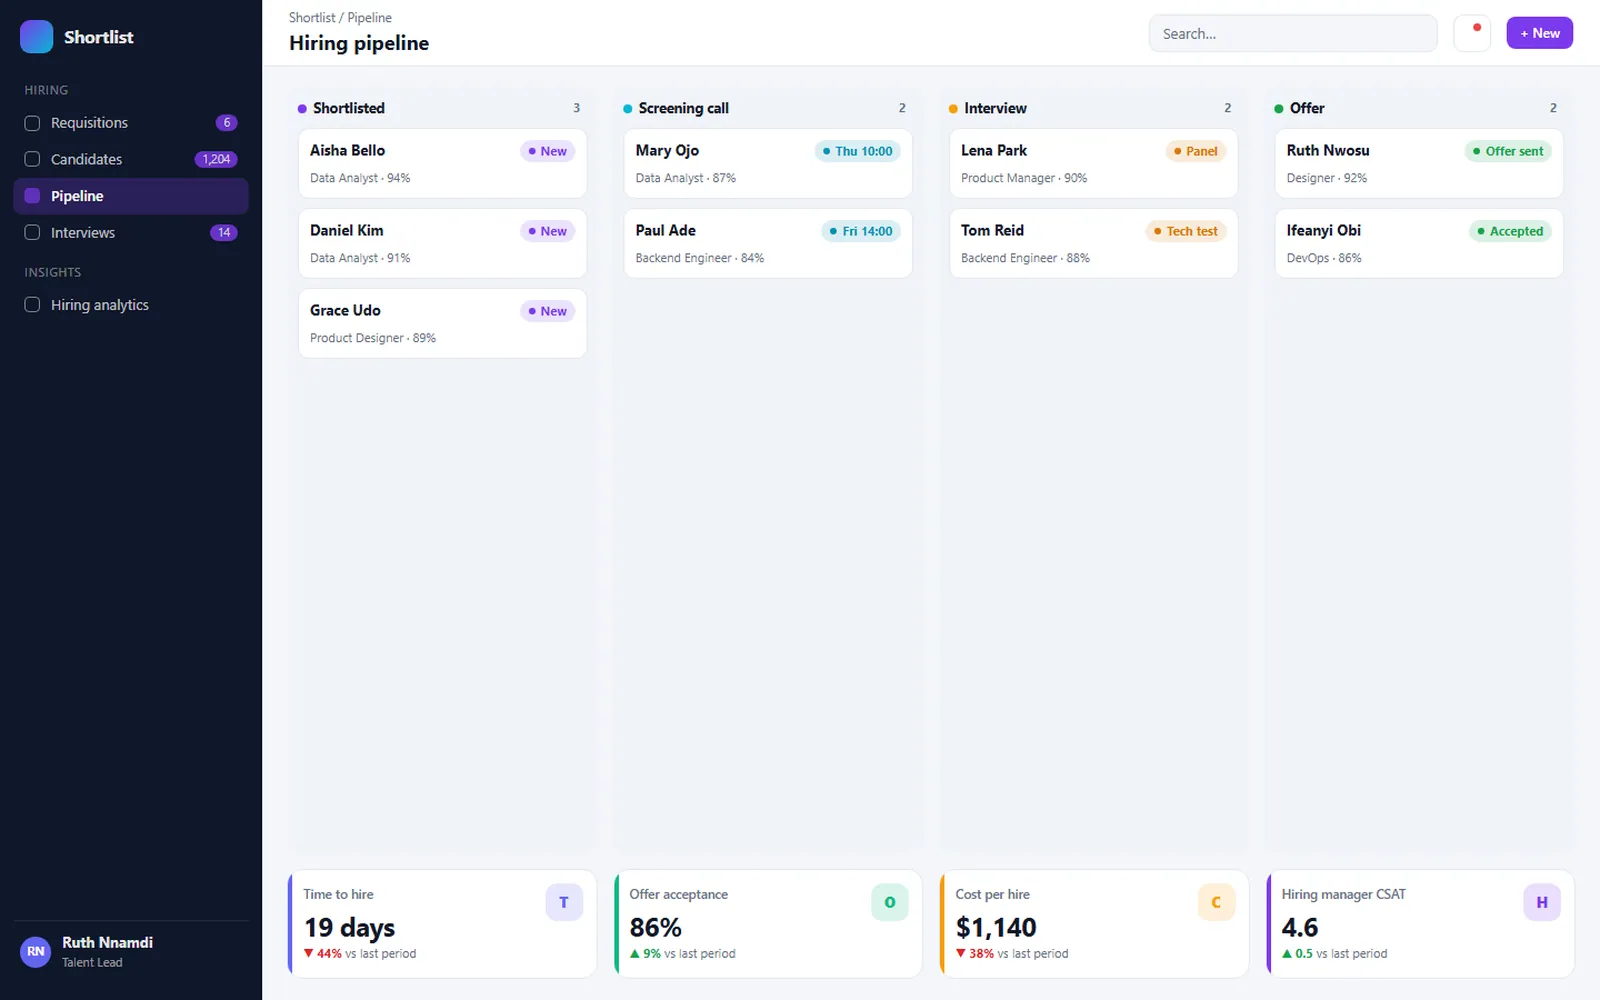The width and height of the screenshot is (1600, 1000).
Task: Click the 38% vs last period text
Action: coord(1012,954)
